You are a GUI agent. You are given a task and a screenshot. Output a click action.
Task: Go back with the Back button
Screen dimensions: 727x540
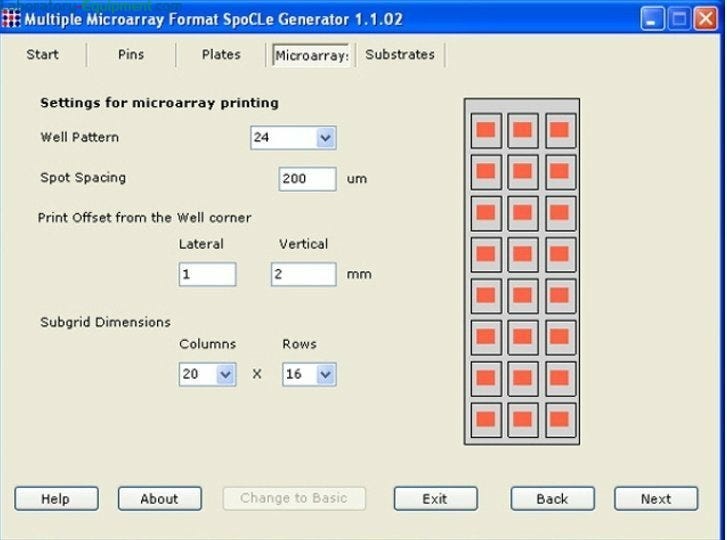[552, 499]
